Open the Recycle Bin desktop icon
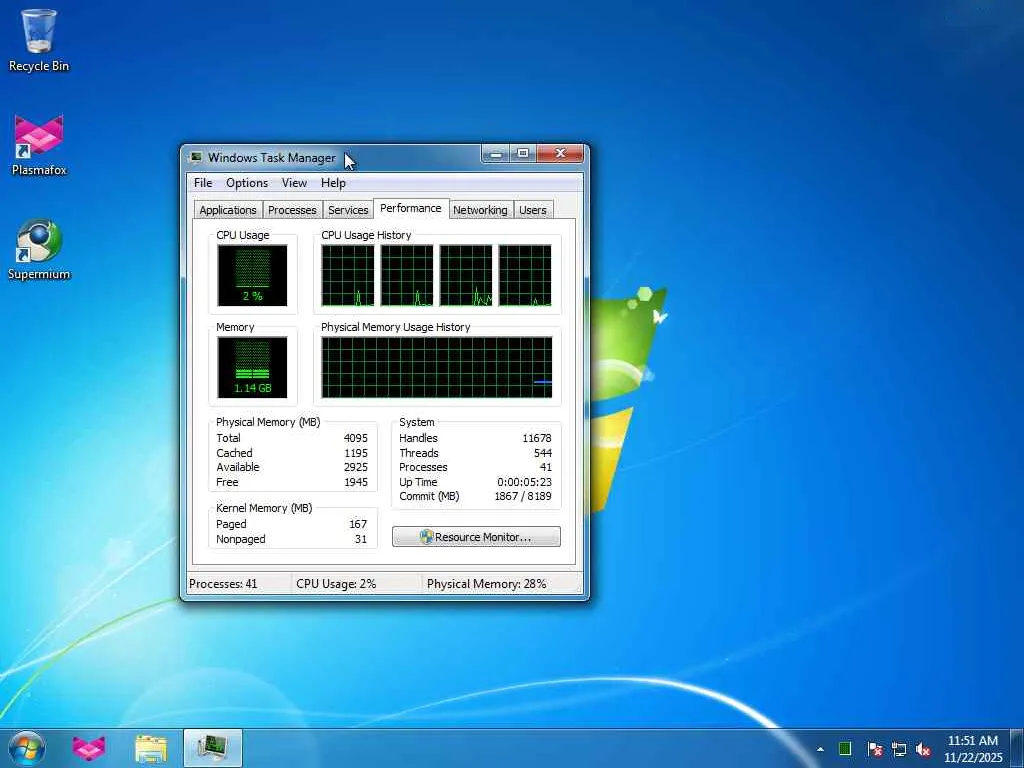 39,40
